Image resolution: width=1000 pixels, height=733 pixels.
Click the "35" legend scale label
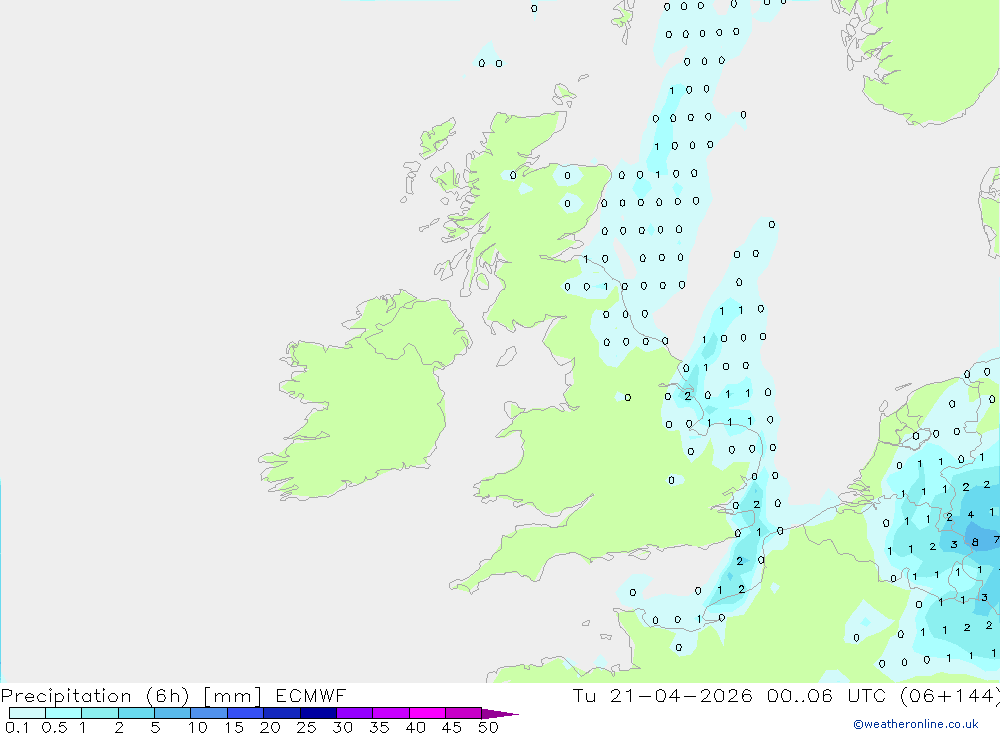[x=379, y=727]
